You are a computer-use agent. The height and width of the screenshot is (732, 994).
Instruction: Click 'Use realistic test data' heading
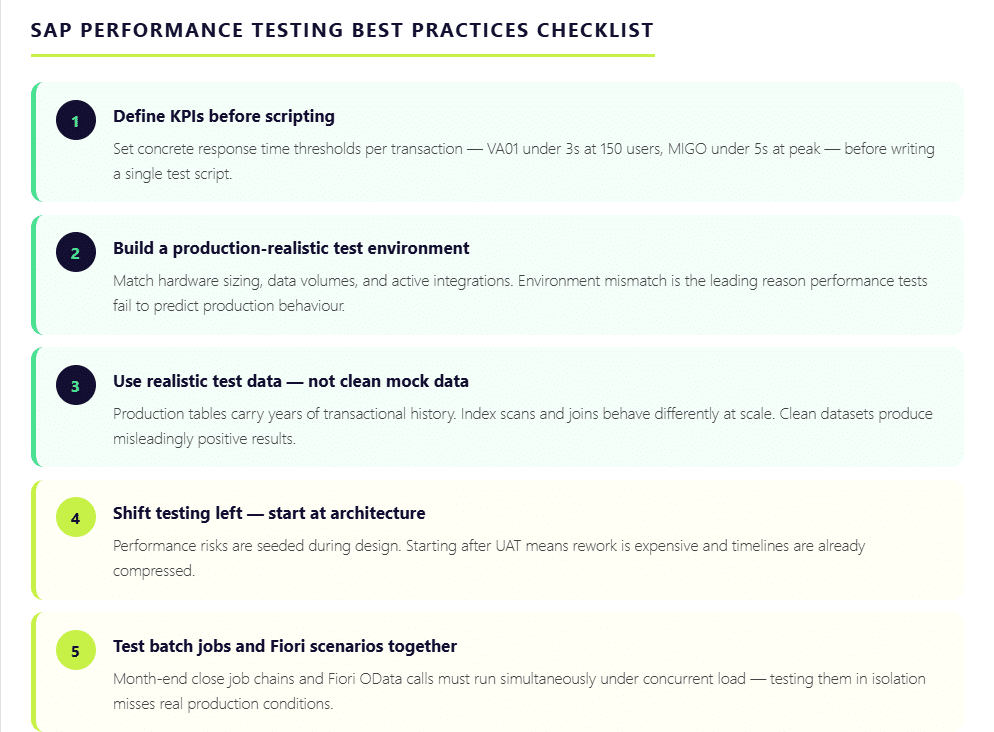pos(291,381)
